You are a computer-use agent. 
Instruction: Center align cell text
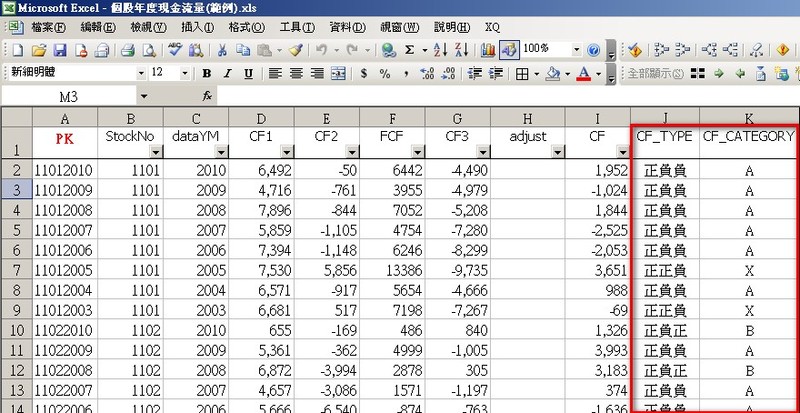click(296, 74)
